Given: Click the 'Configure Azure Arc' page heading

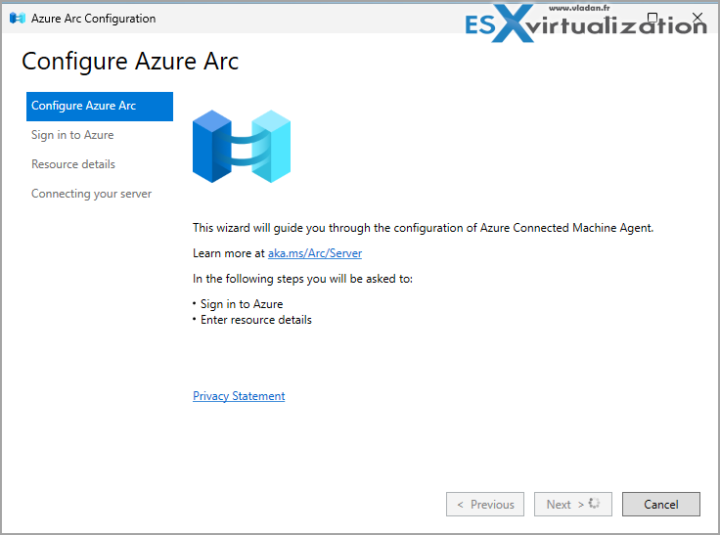Looking at the screenshot, I should pyautogui.click(x=130, y=62).
